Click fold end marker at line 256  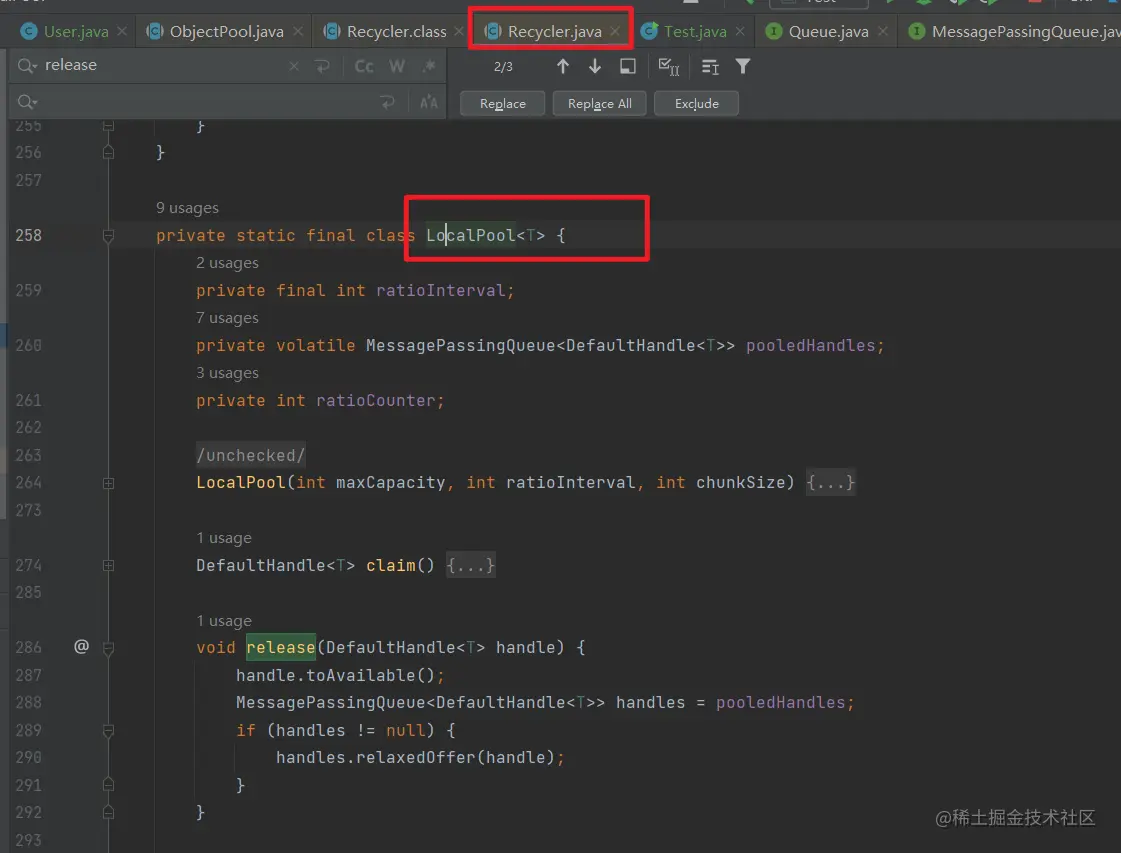coord(109,152)
